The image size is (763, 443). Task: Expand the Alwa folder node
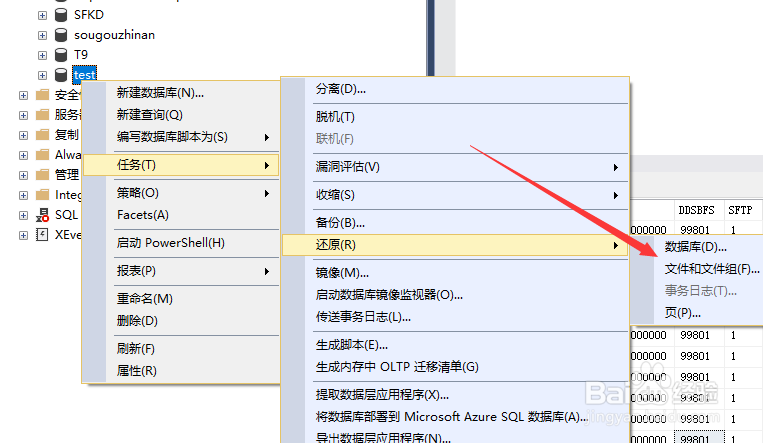point(23,155)
